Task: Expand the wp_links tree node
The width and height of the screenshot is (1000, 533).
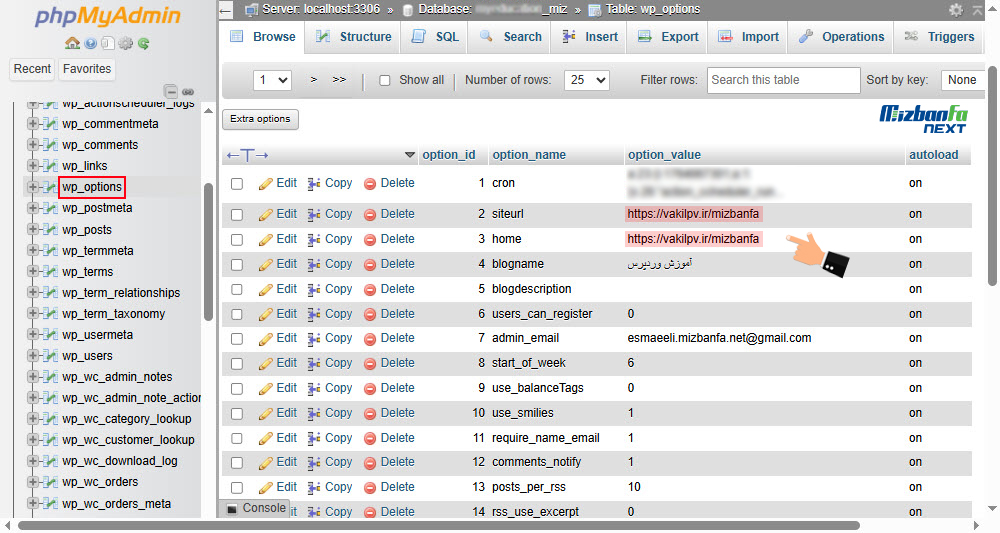Action: (x=33, y=166)
